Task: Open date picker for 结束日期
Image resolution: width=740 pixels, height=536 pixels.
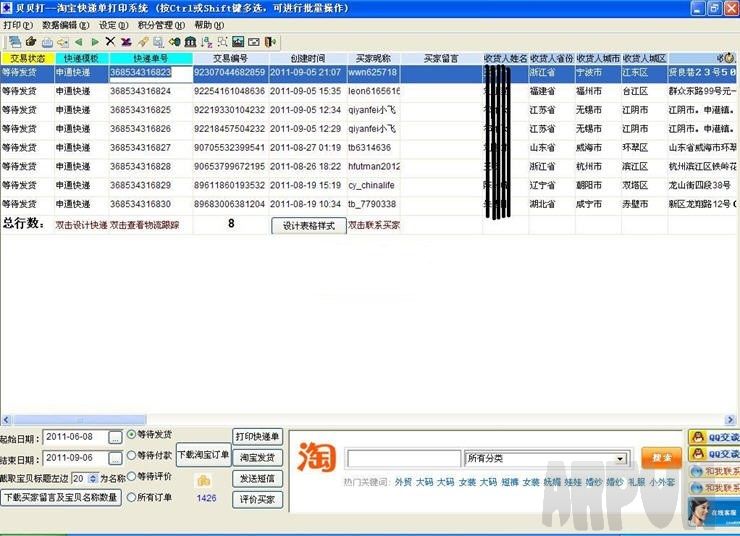Action: (115, 458)
